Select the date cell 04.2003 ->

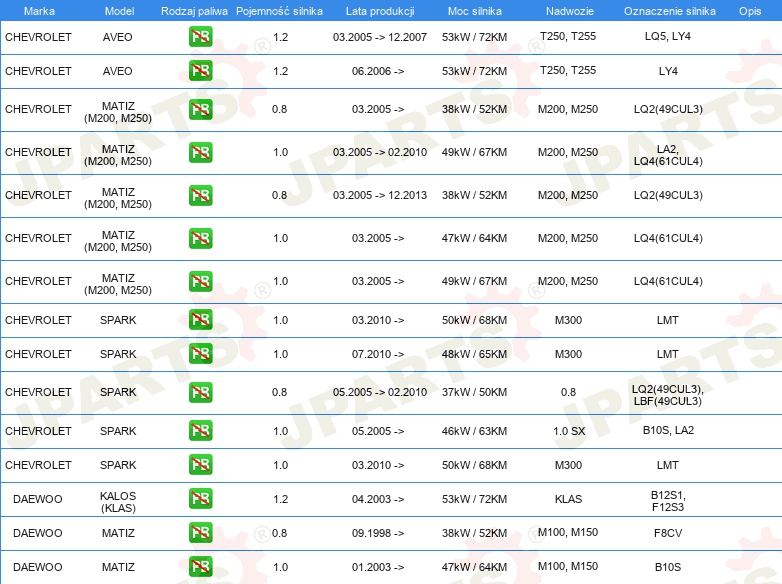pos(378,499)
